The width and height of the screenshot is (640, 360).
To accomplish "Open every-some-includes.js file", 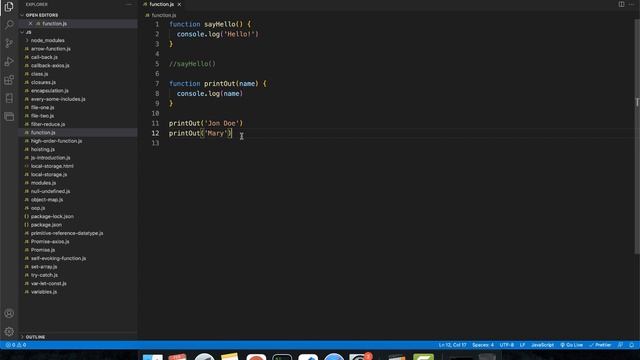I will (58, 99).
